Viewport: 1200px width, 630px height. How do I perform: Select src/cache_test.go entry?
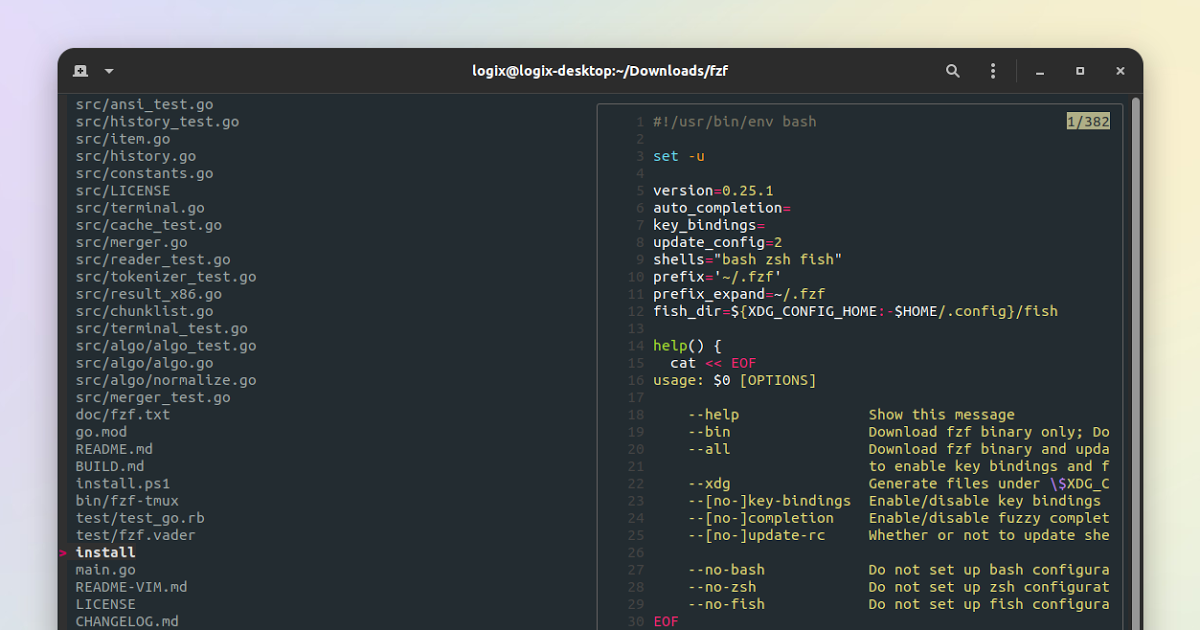[149, 225]
